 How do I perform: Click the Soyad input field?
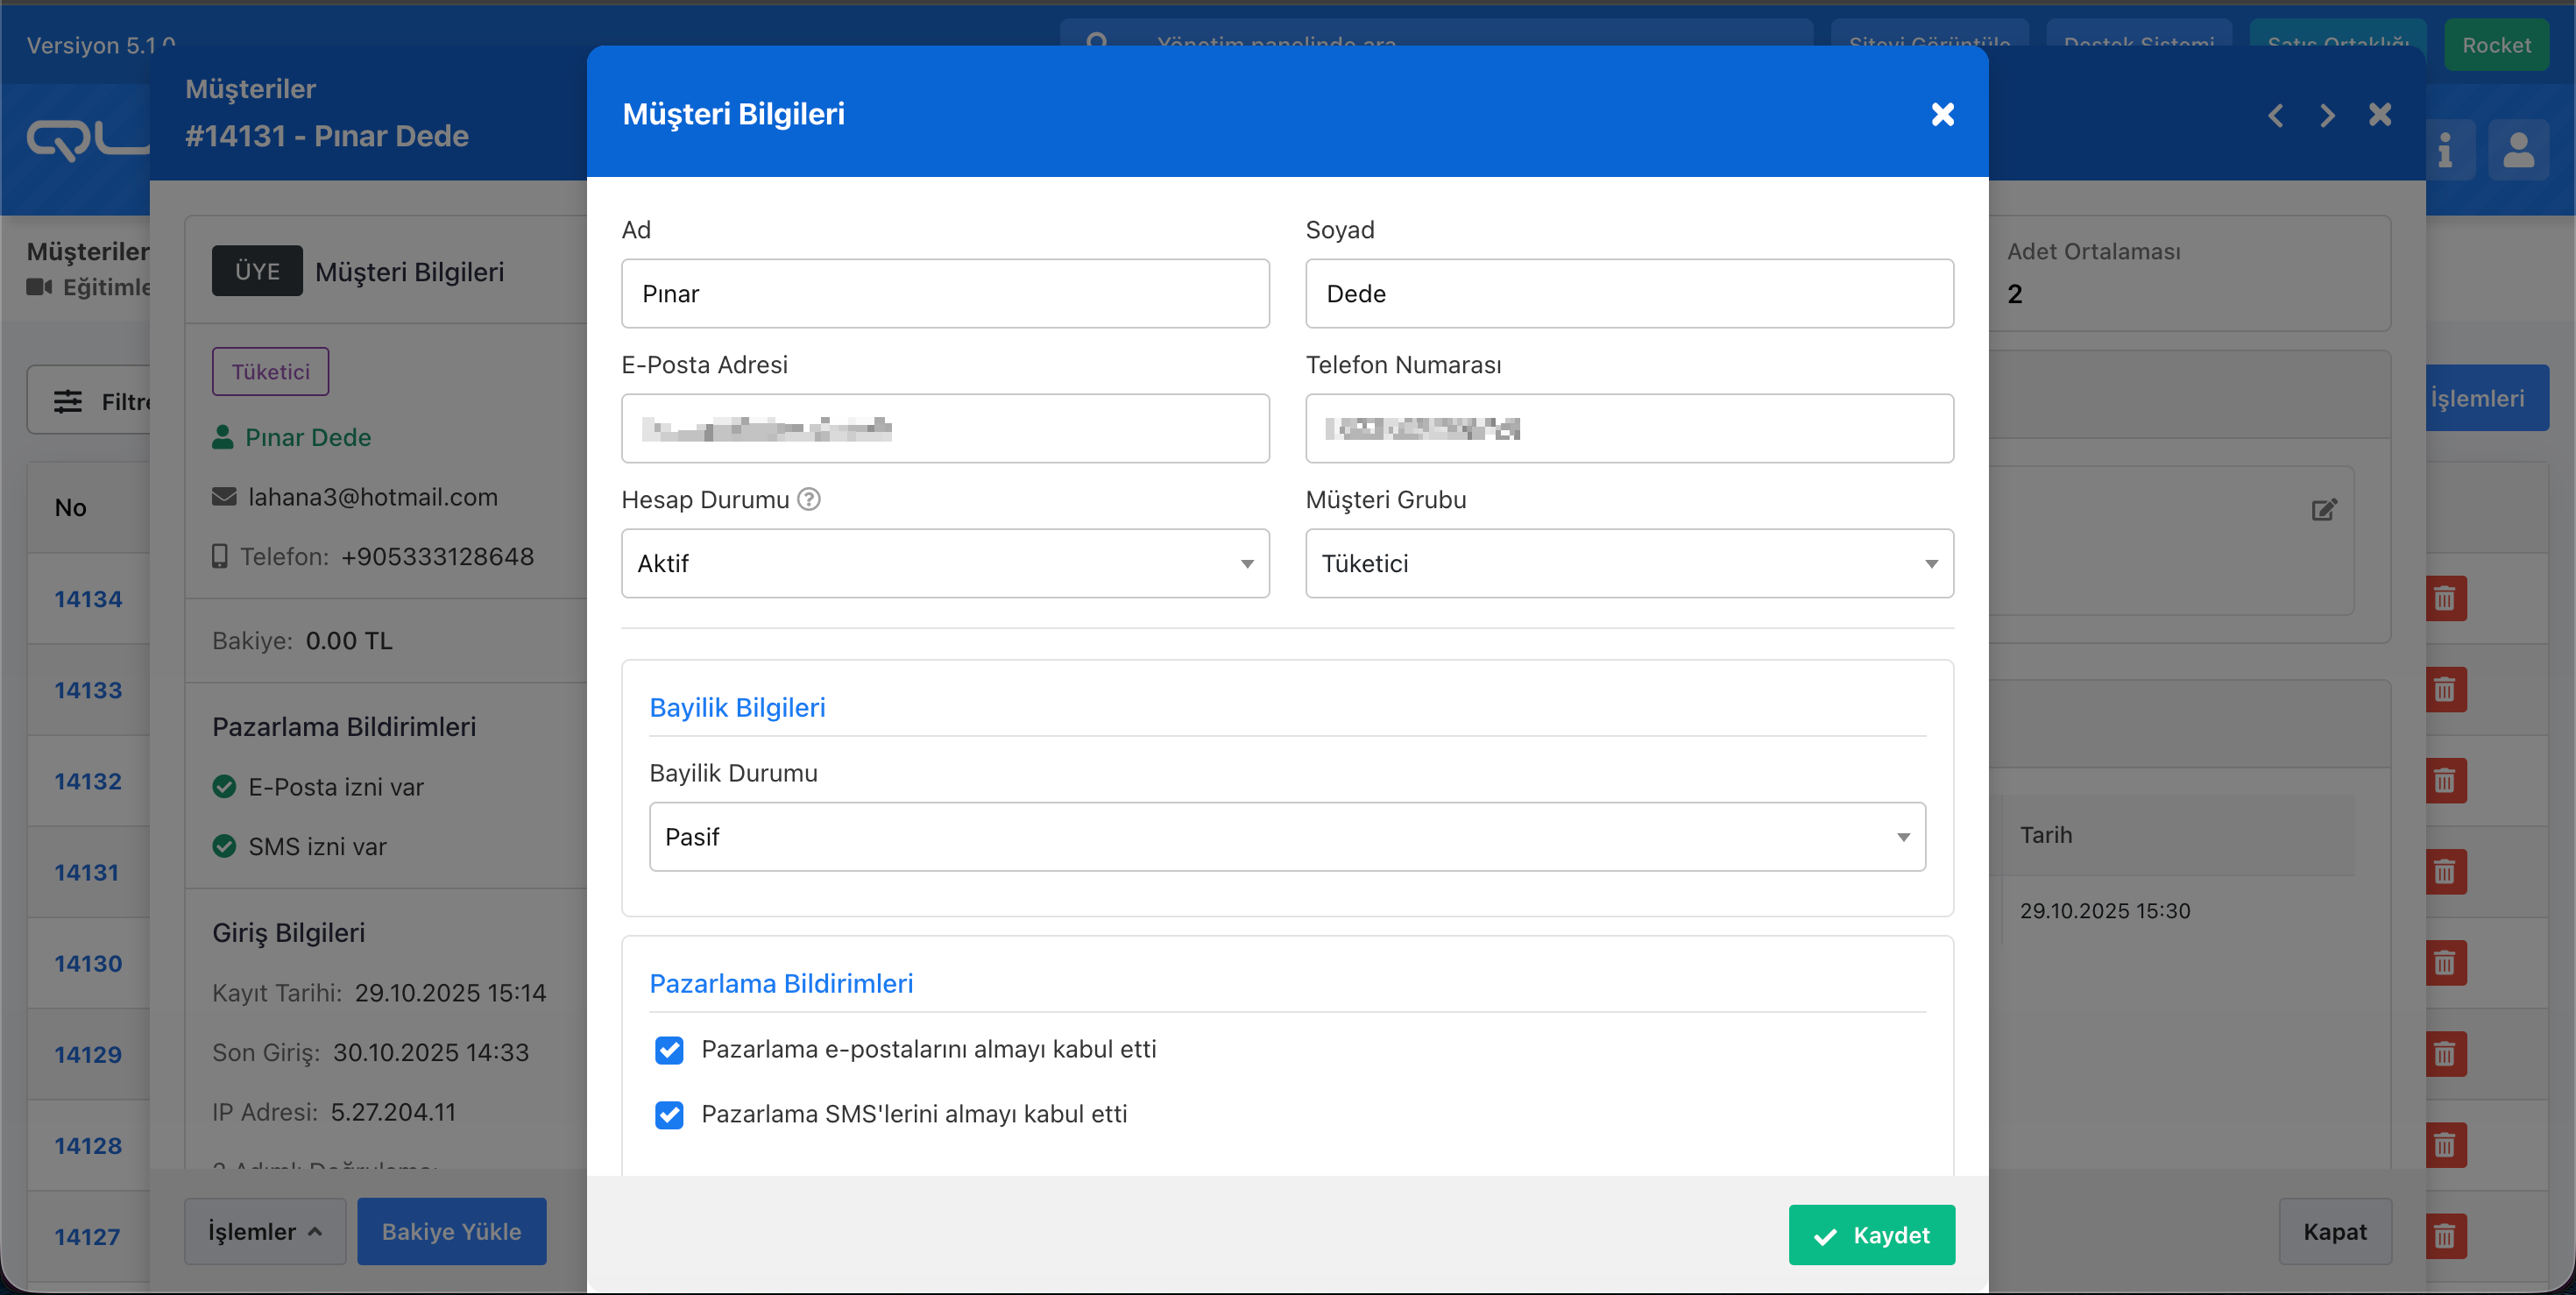(x=1628, y=294)
